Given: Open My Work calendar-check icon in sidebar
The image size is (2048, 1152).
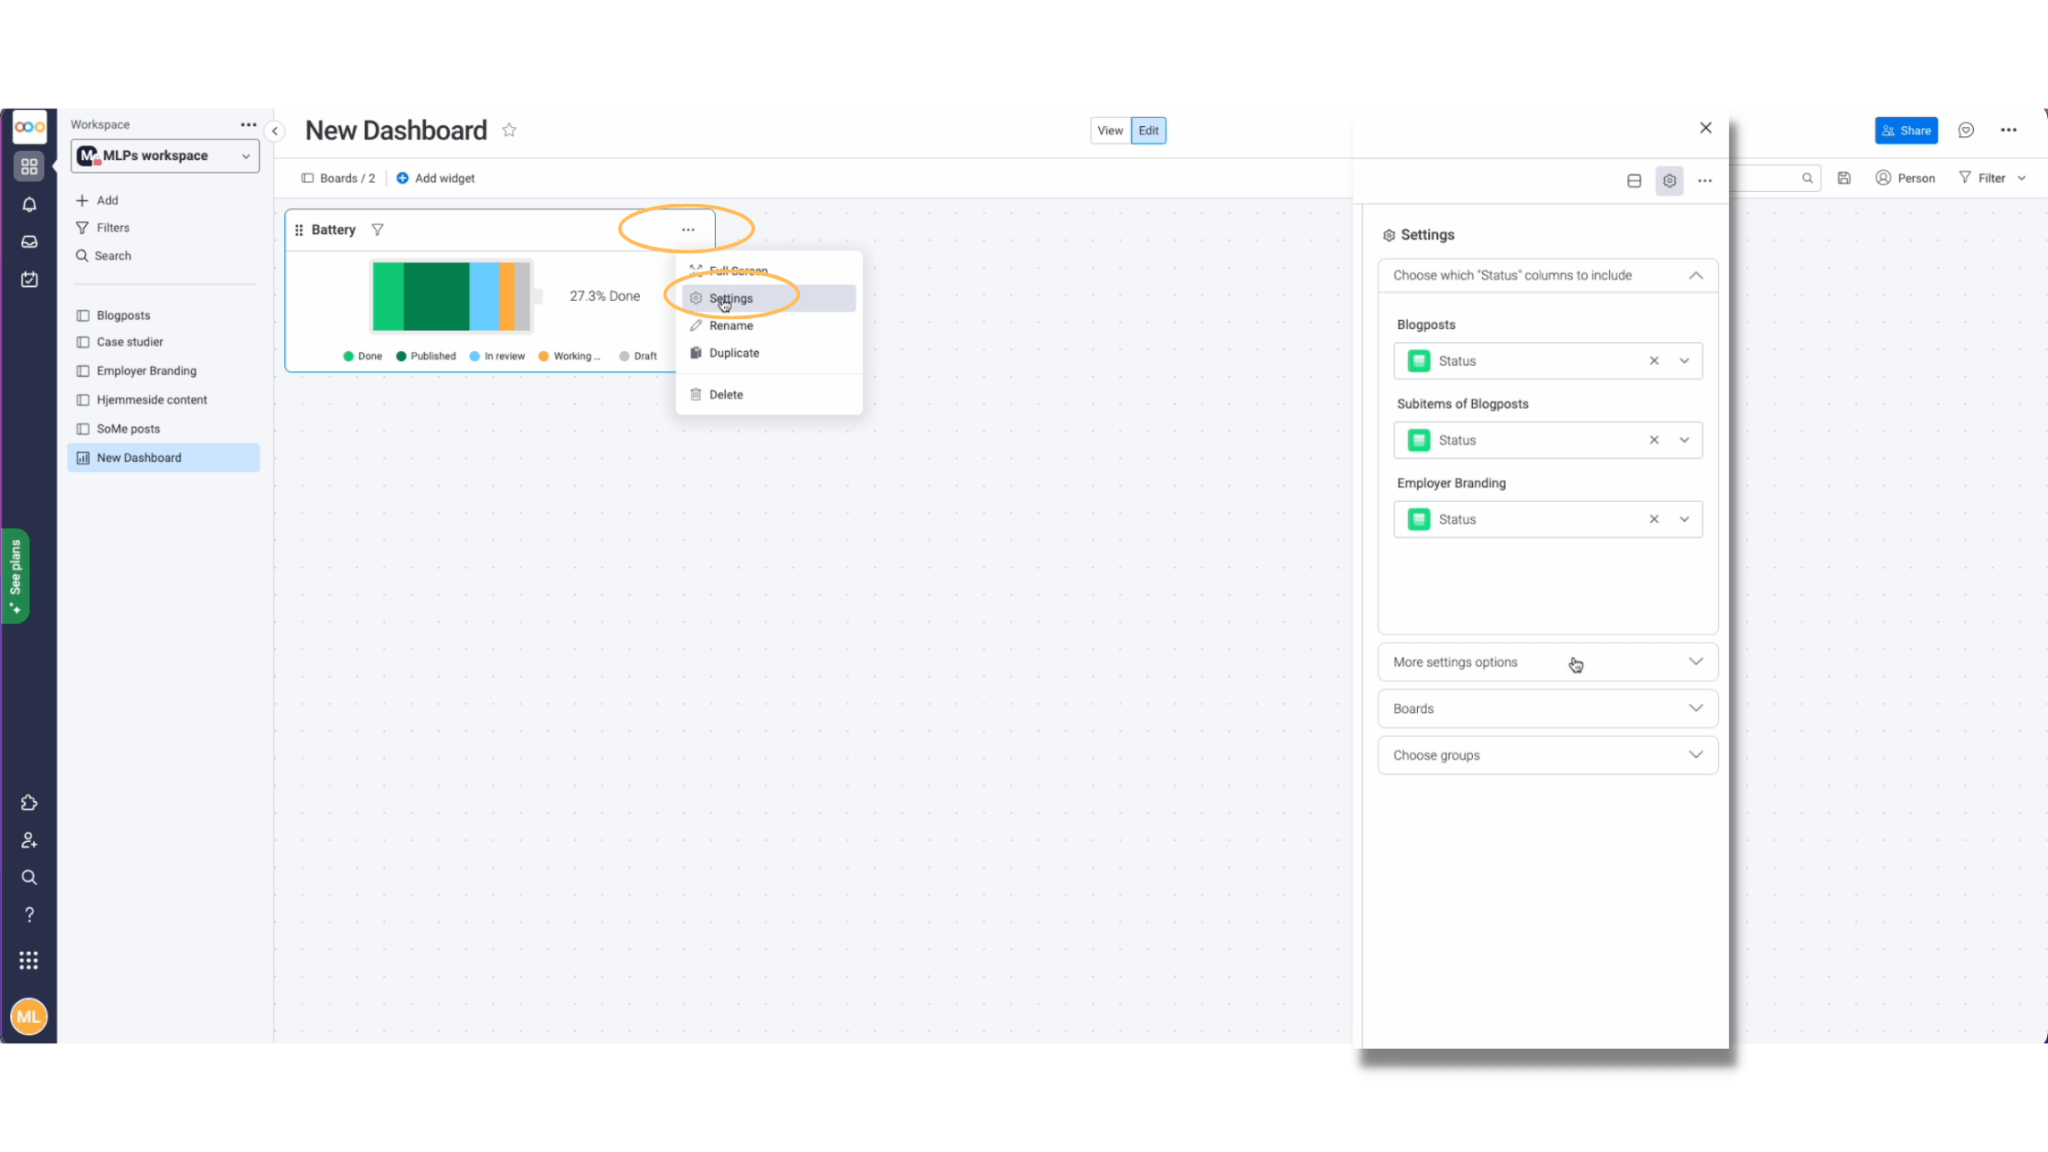Looking at the screenshot, I should click(x=29, y=279).
